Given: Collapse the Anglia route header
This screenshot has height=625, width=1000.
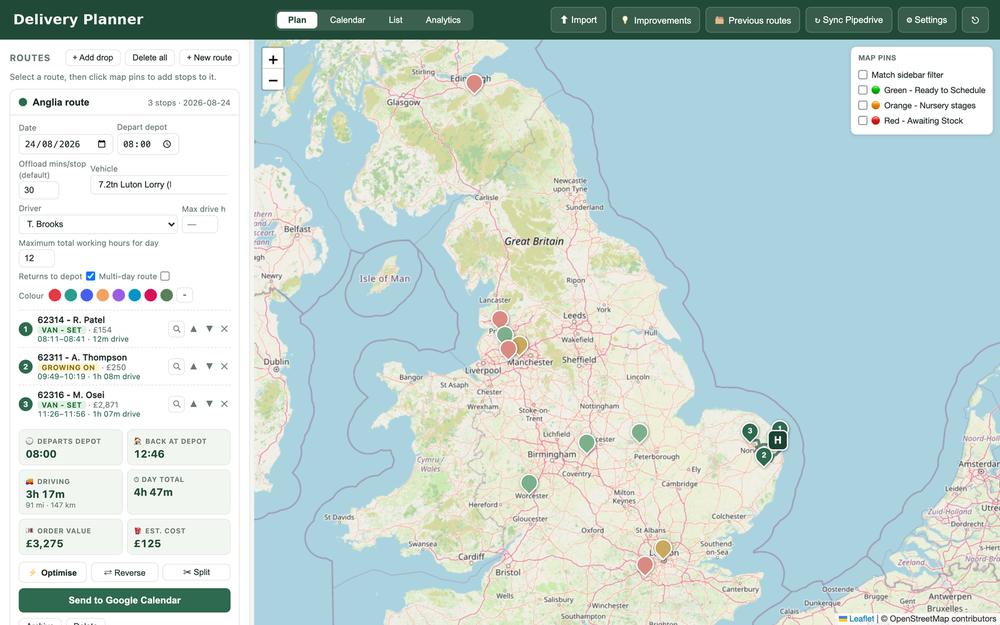Looking at the screenshot, I should coord(124,102).
